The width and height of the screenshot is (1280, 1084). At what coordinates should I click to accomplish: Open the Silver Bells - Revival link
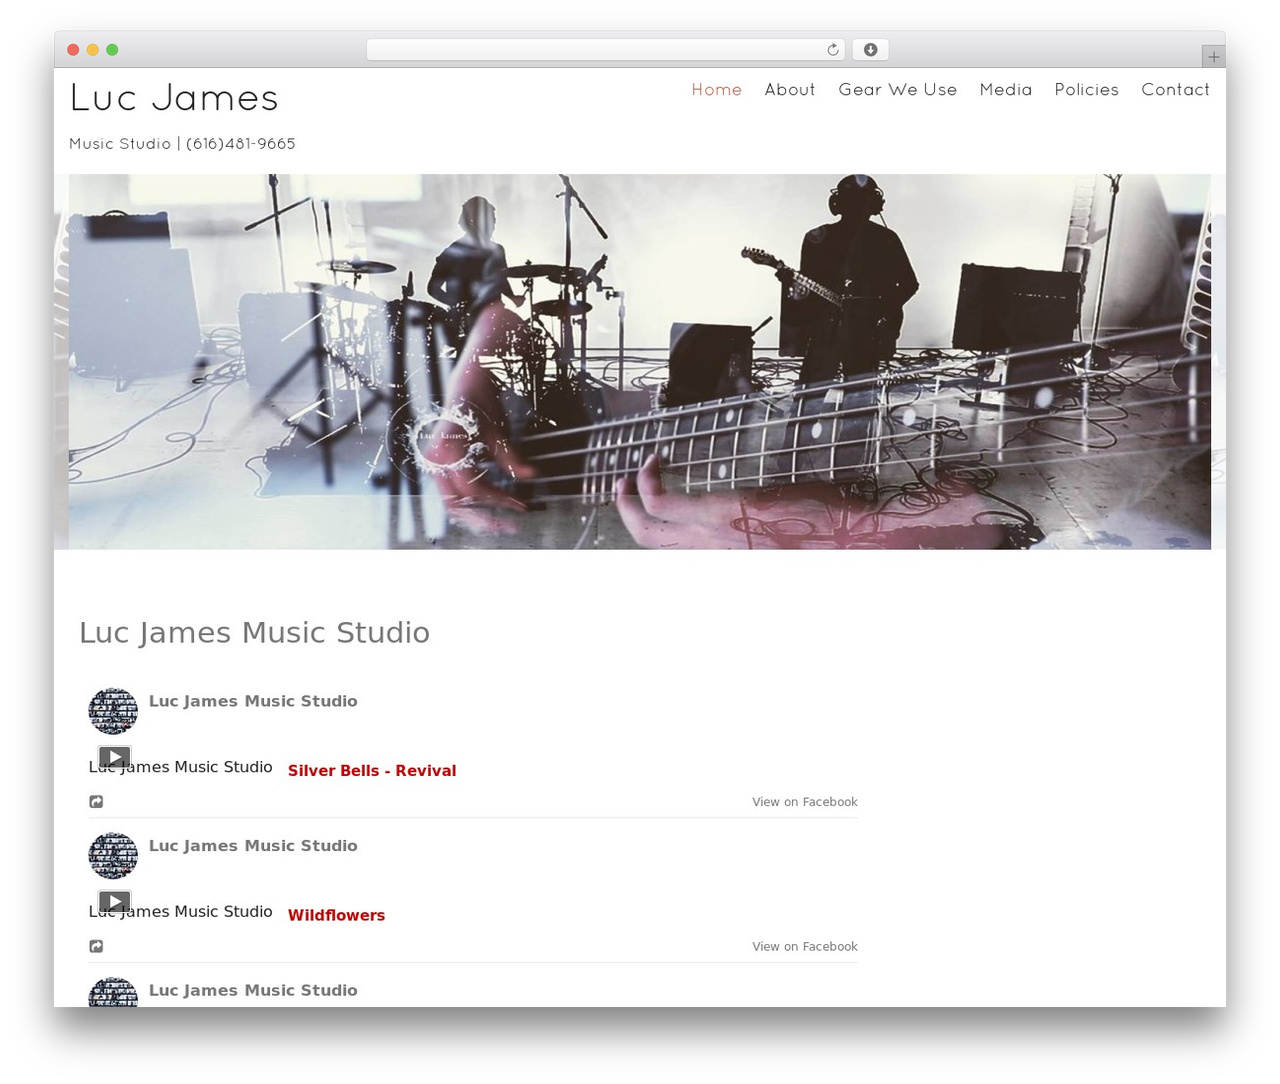coord(372,771)
